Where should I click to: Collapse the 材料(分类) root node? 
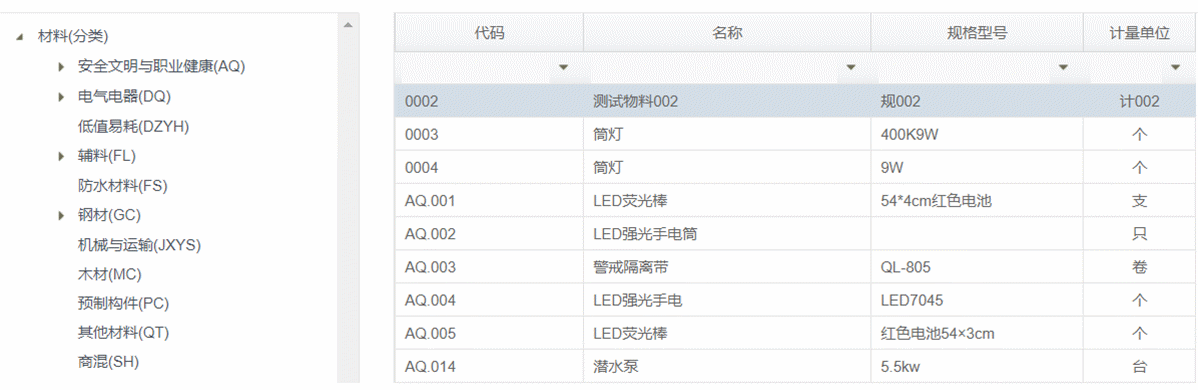click(x=20, y=37)
